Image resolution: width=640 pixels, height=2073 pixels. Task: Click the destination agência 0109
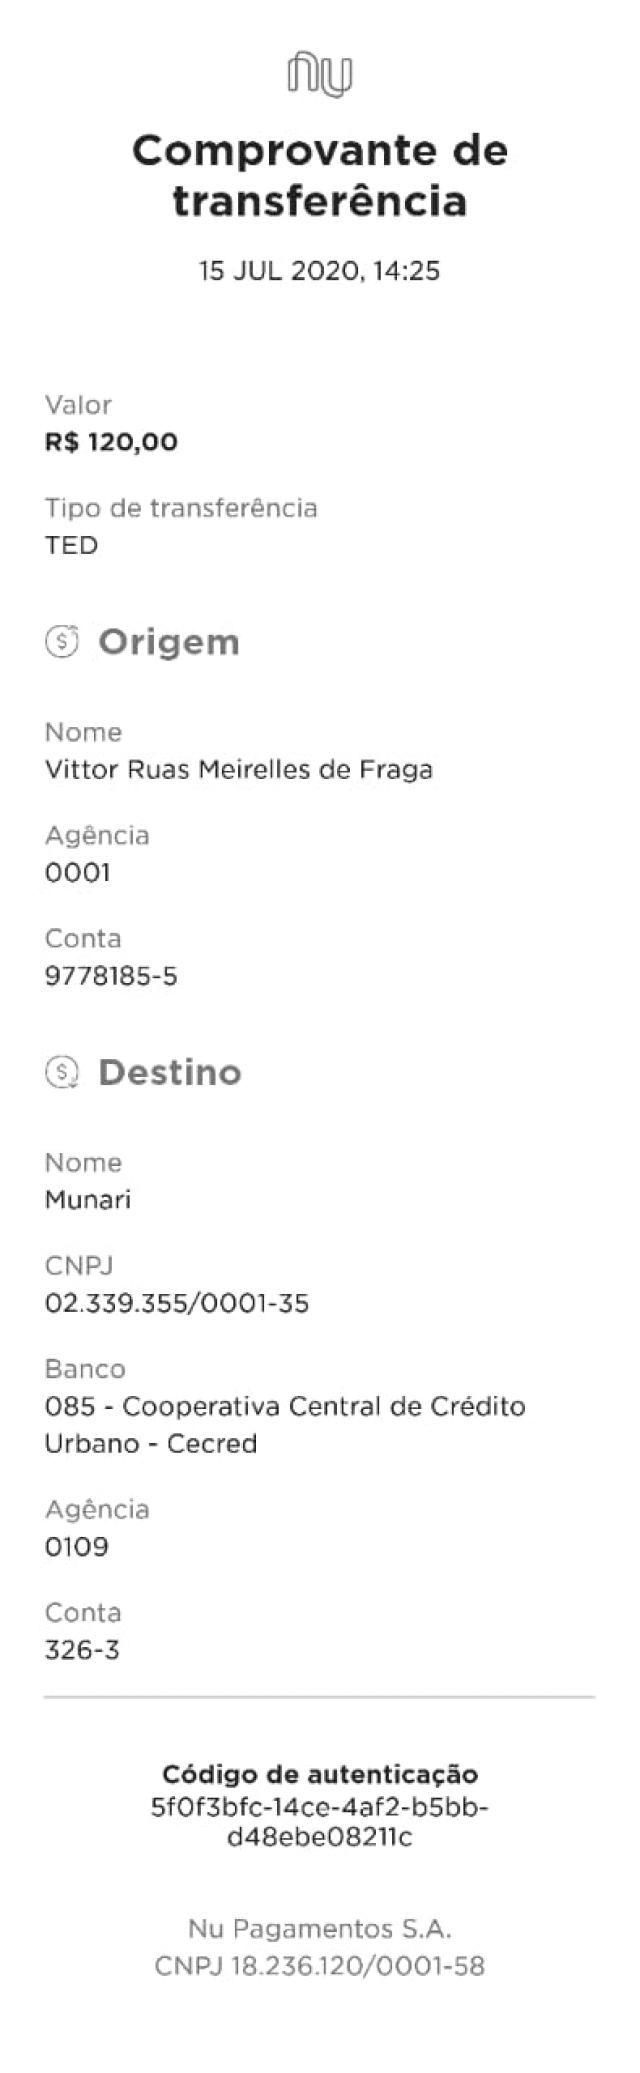[x=77, y=1547]
